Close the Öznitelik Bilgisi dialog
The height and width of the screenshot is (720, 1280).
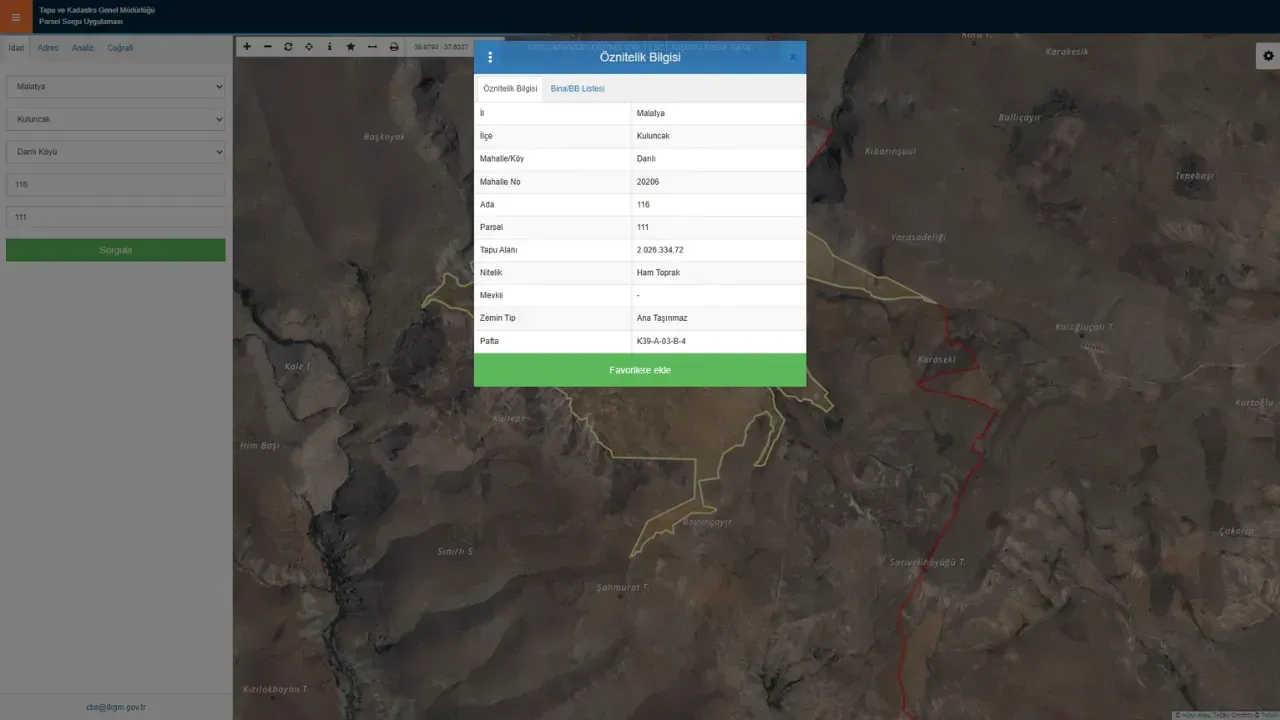793,58
